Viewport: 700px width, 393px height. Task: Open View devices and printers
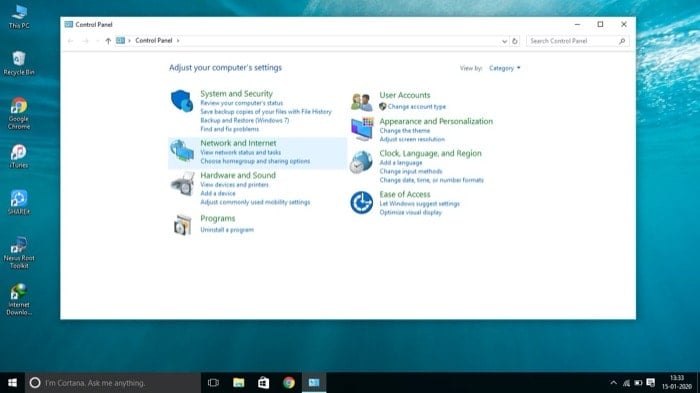pyautogui.click(x=234, y=185)
